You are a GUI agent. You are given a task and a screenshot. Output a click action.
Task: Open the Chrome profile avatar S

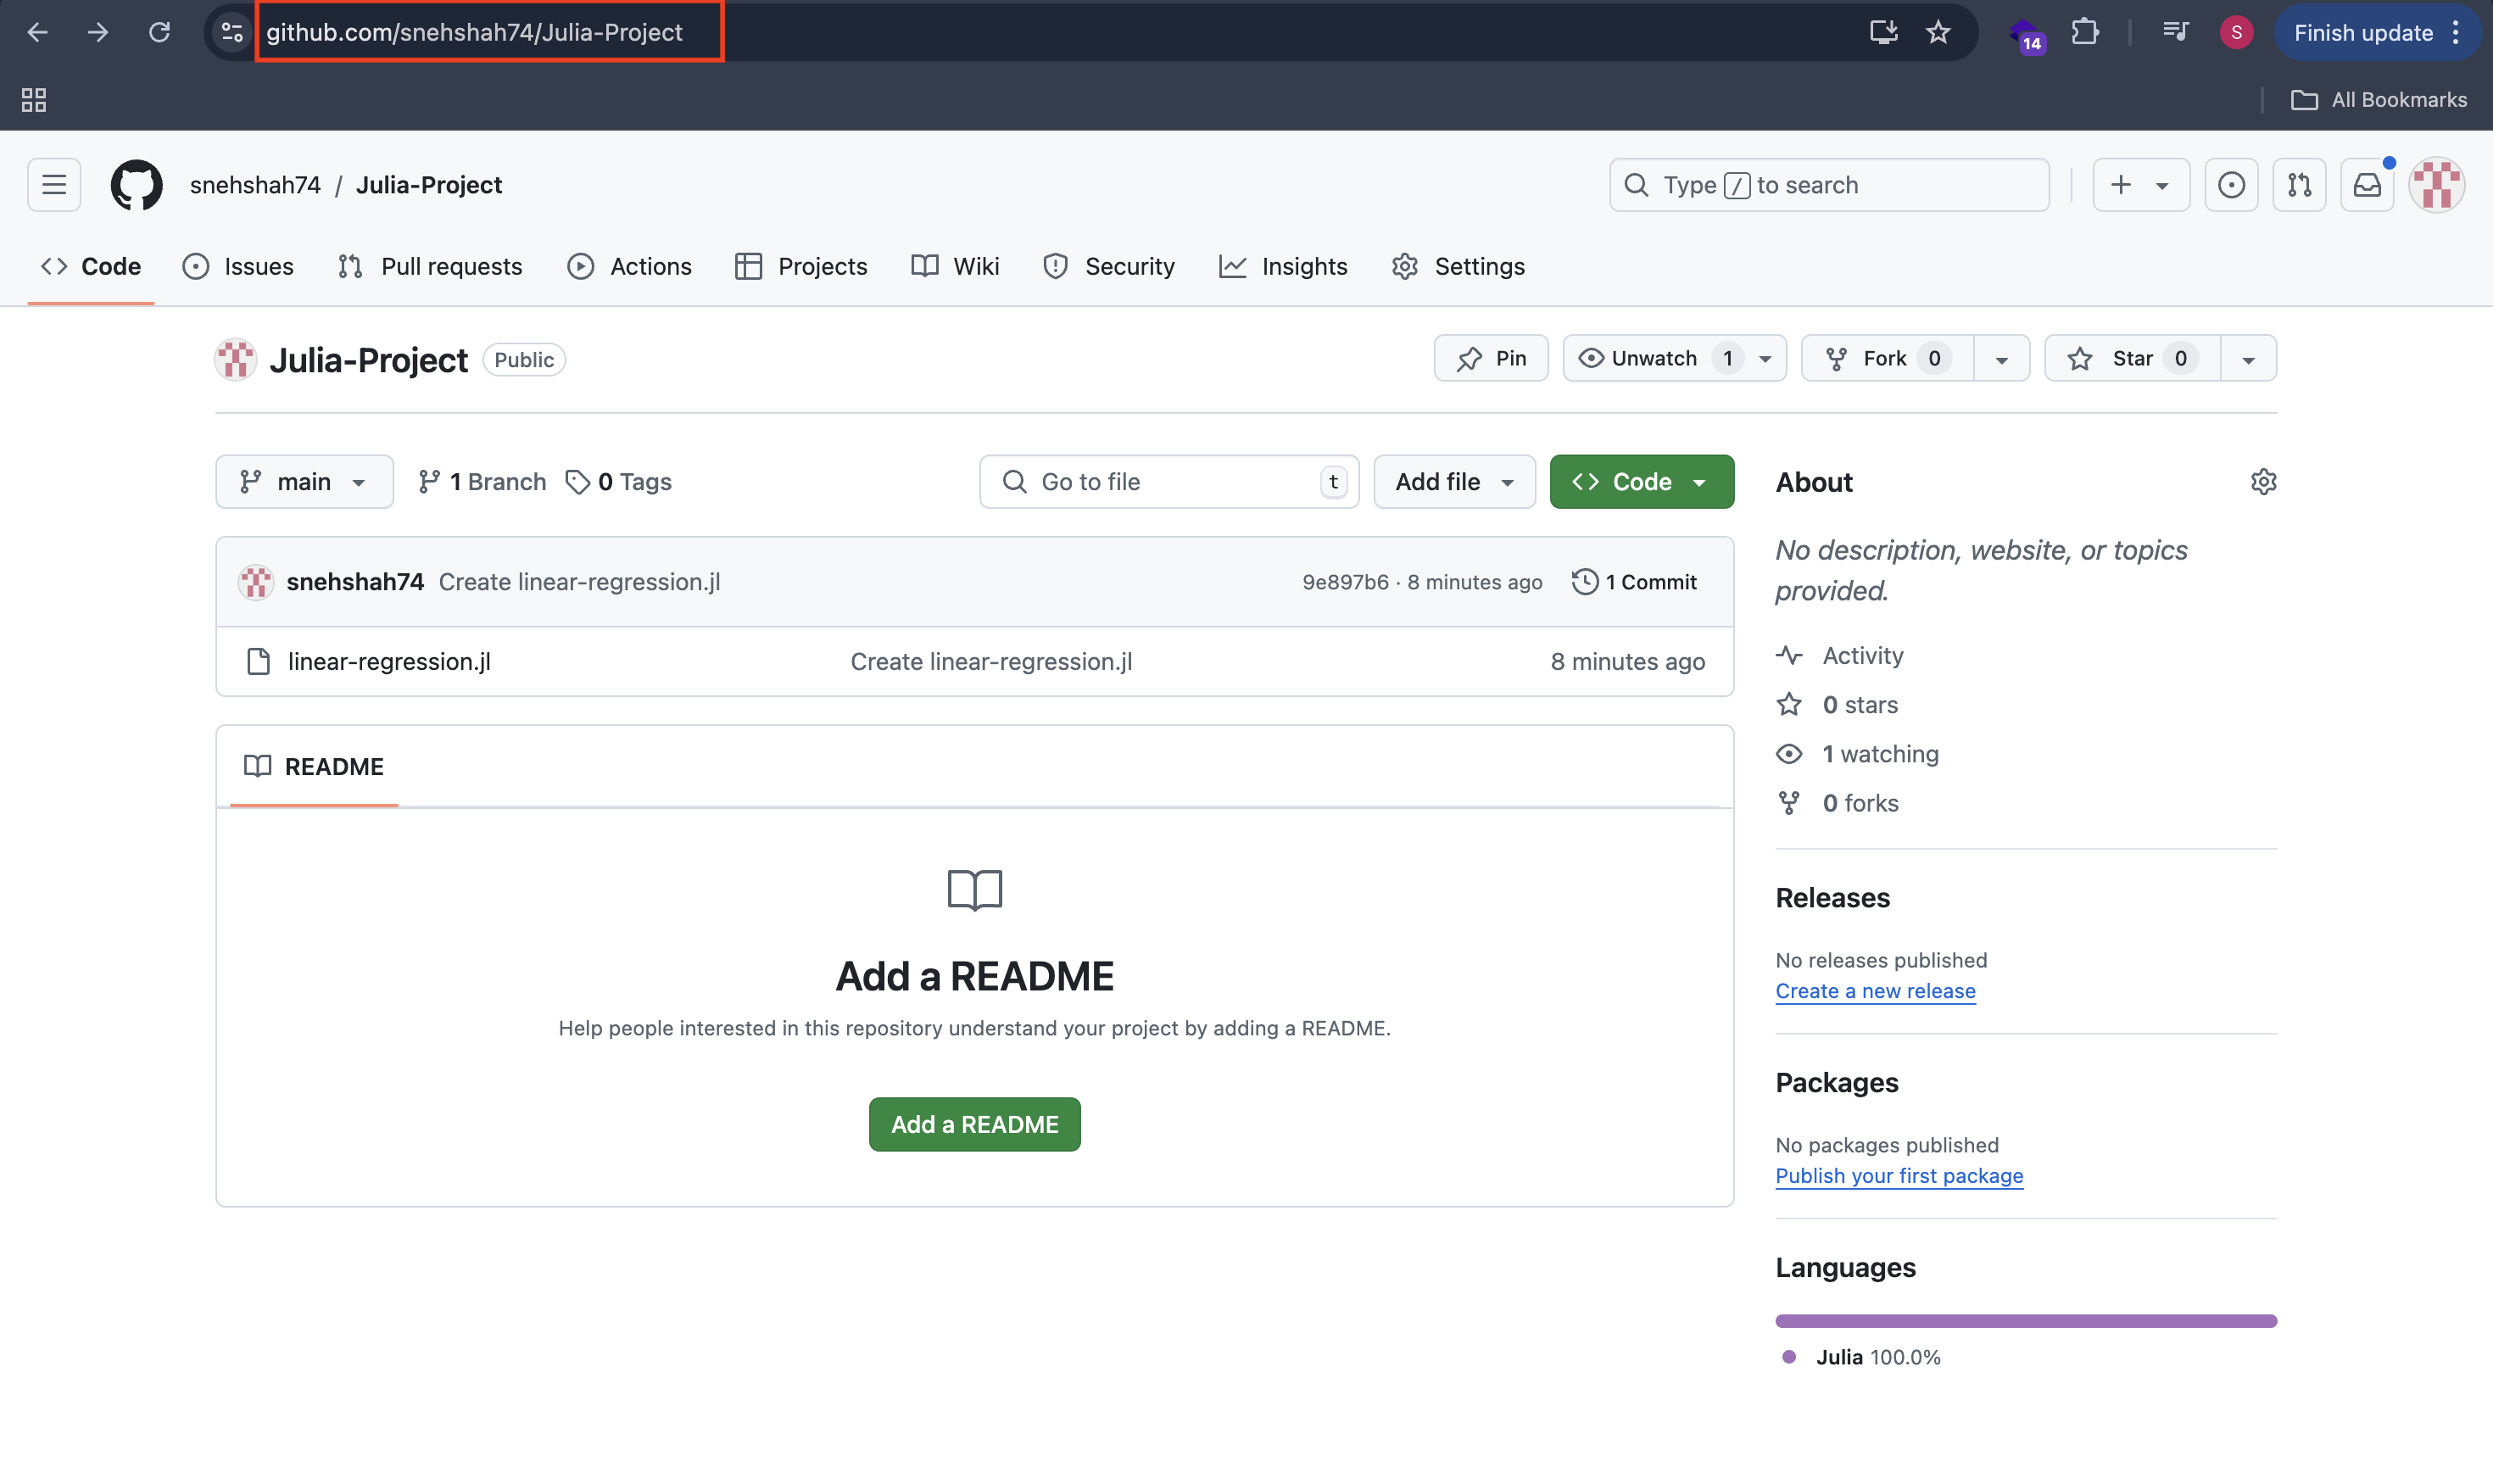coord(2236,32)
